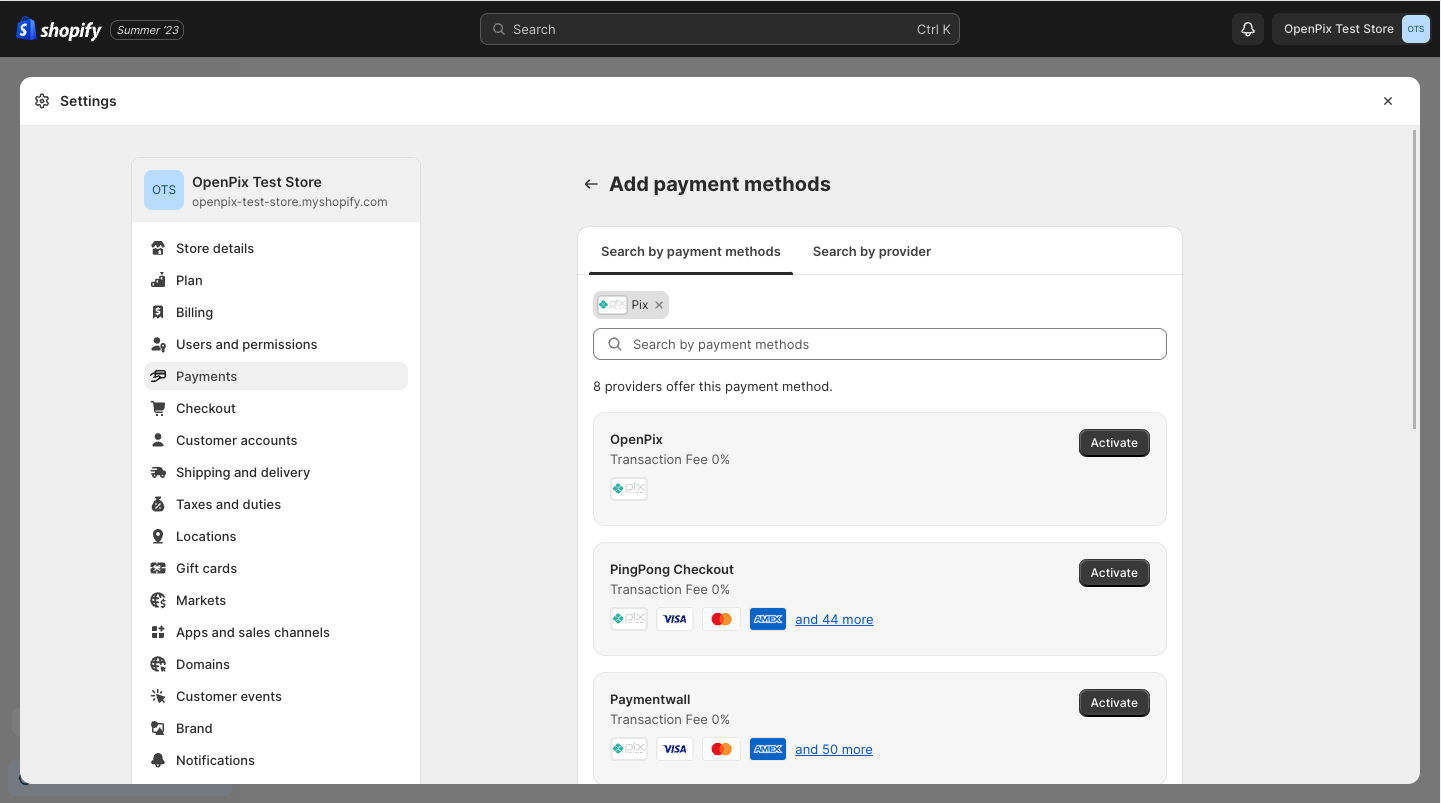Remove the Pix filter tag
This screenshot has height=803, width=1441.
pyautogui.click(x=658, y=304)
